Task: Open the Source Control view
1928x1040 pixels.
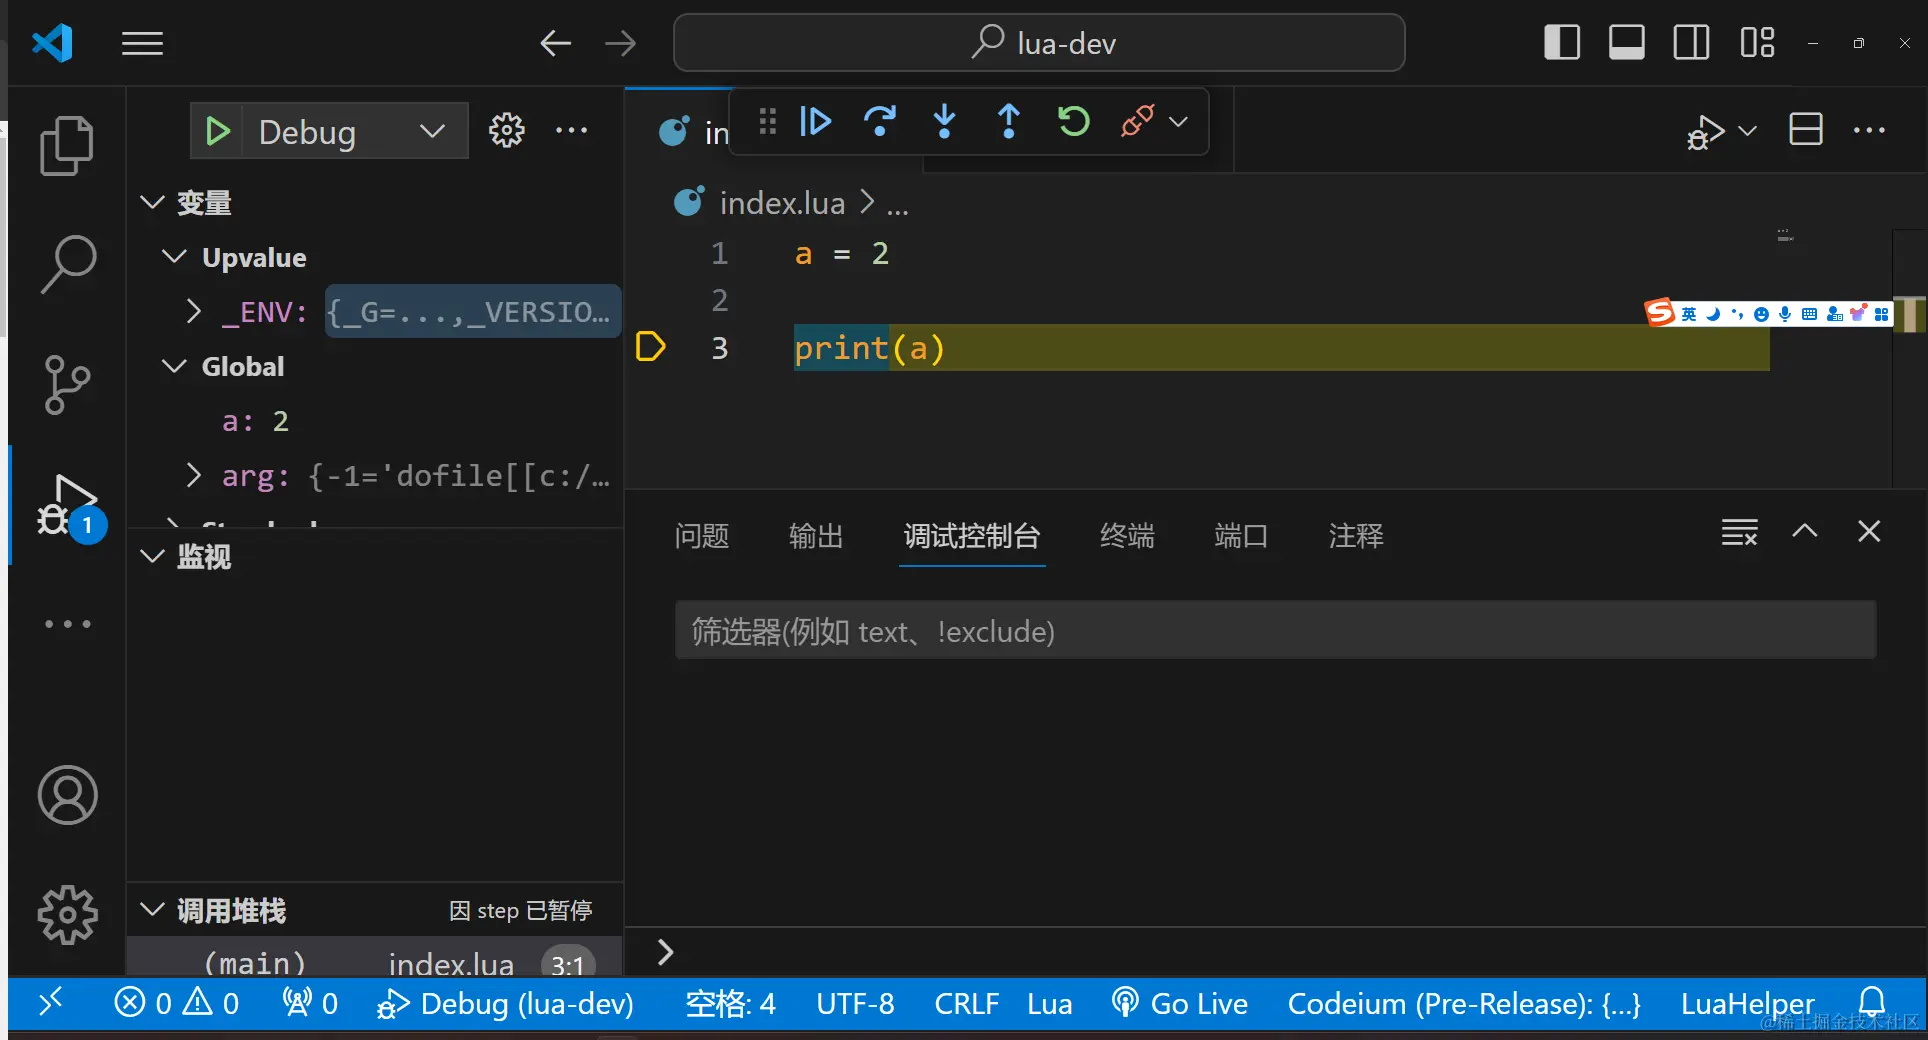Action: coord(67,385)
